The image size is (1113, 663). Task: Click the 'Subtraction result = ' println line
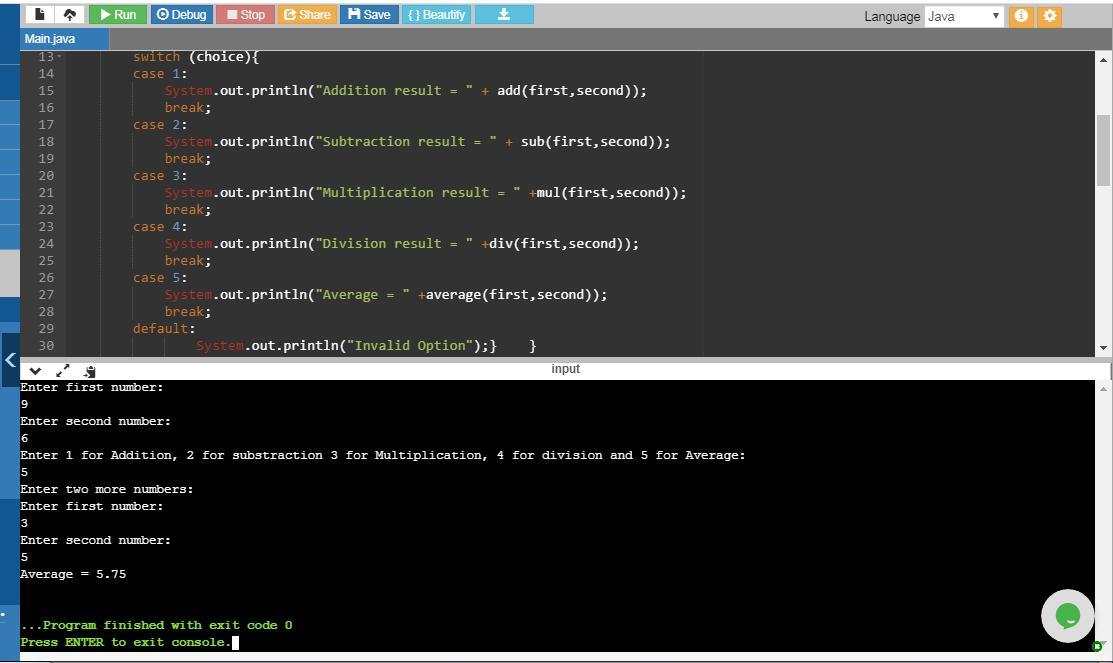coord(417,142)
